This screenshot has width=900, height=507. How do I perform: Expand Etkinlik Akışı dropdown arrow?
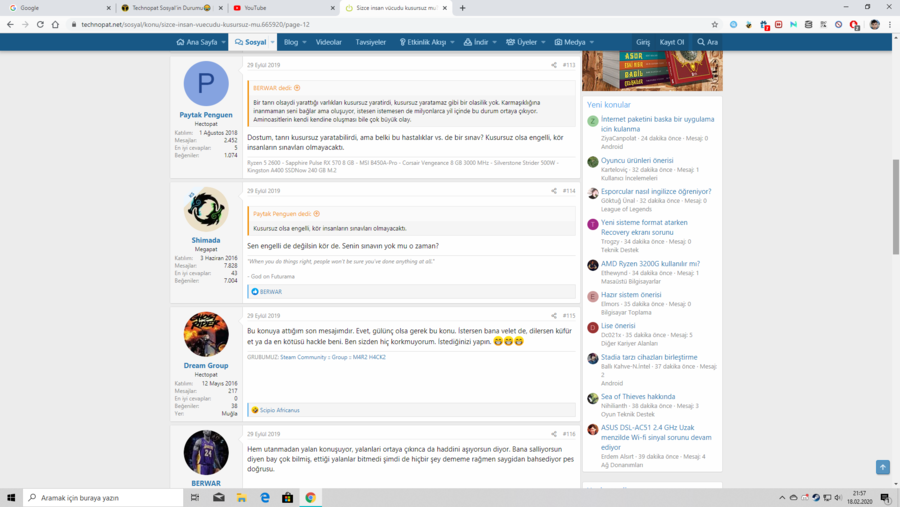452,42
